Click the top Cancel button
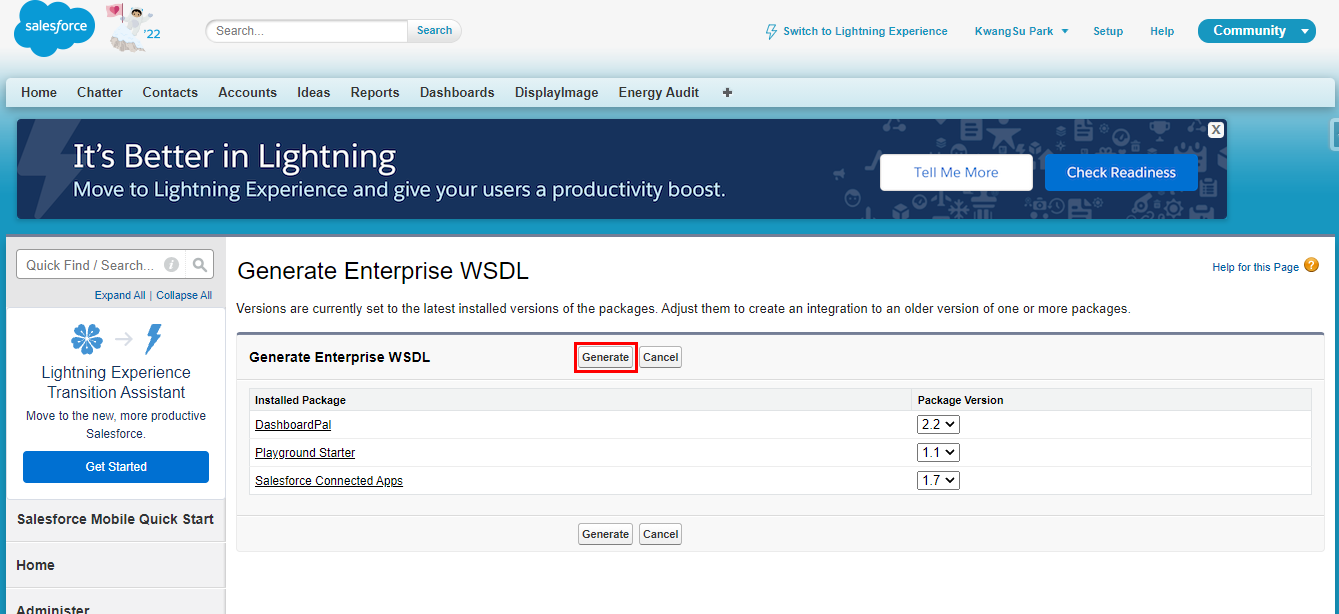 click(660, 357)
